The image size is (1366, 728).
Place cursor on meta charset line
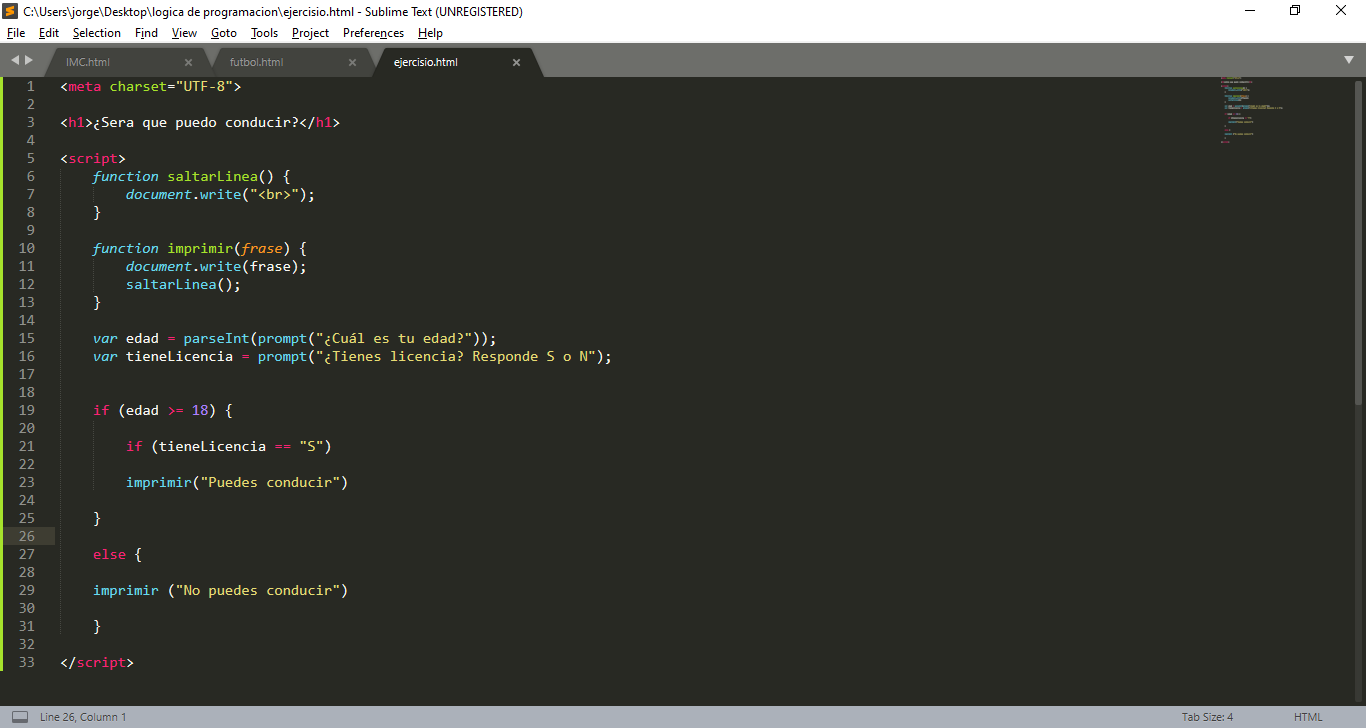point(151,86)
